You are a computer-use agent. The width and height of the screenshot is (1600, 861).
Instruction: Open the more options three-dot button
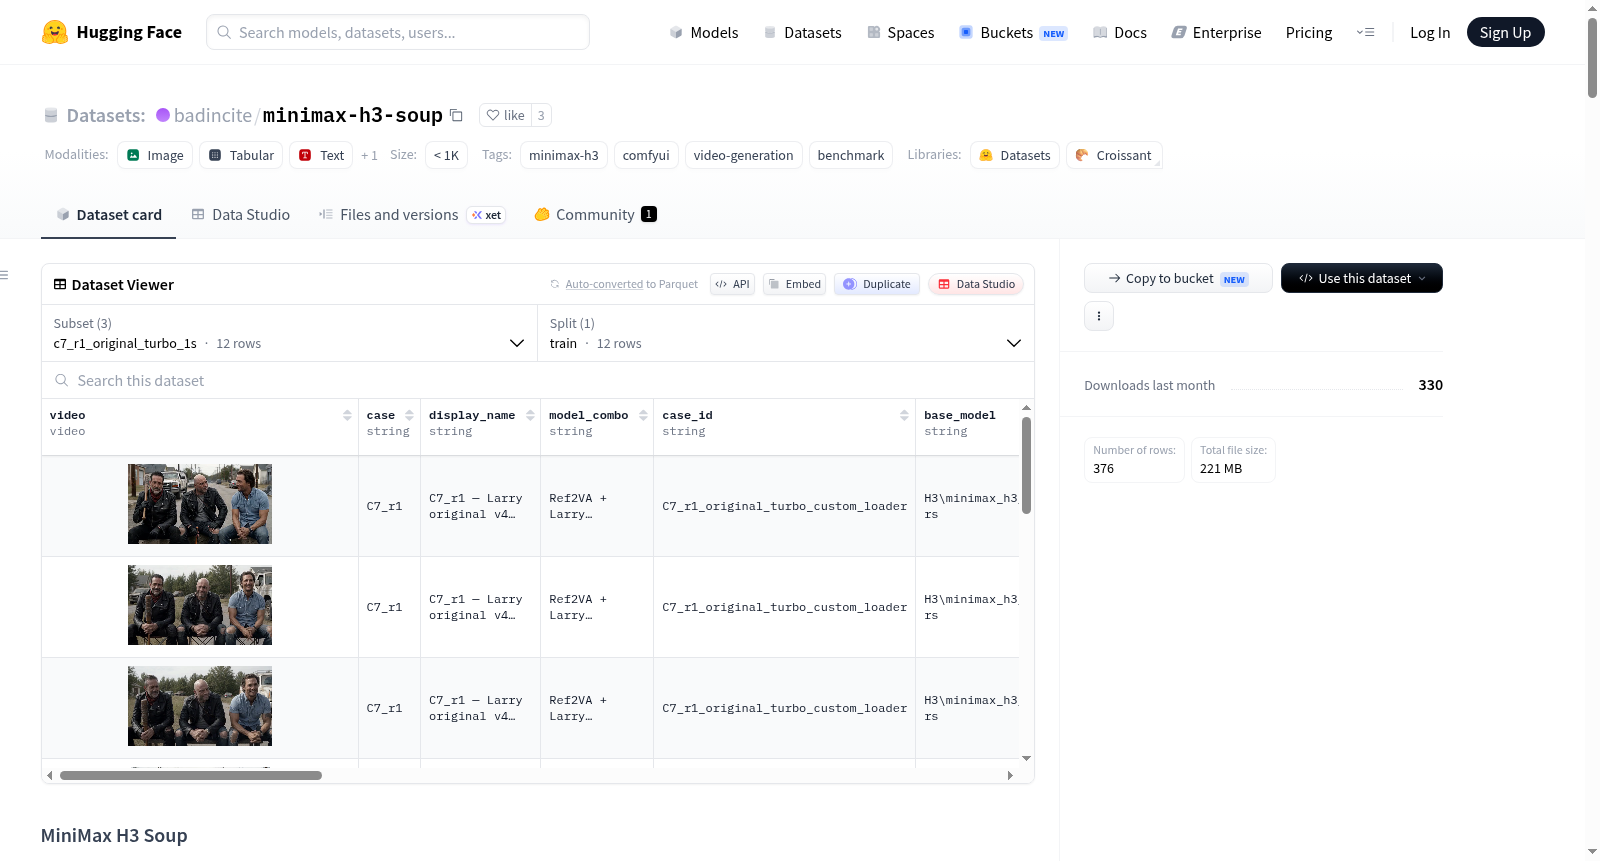pos(1099,316)
